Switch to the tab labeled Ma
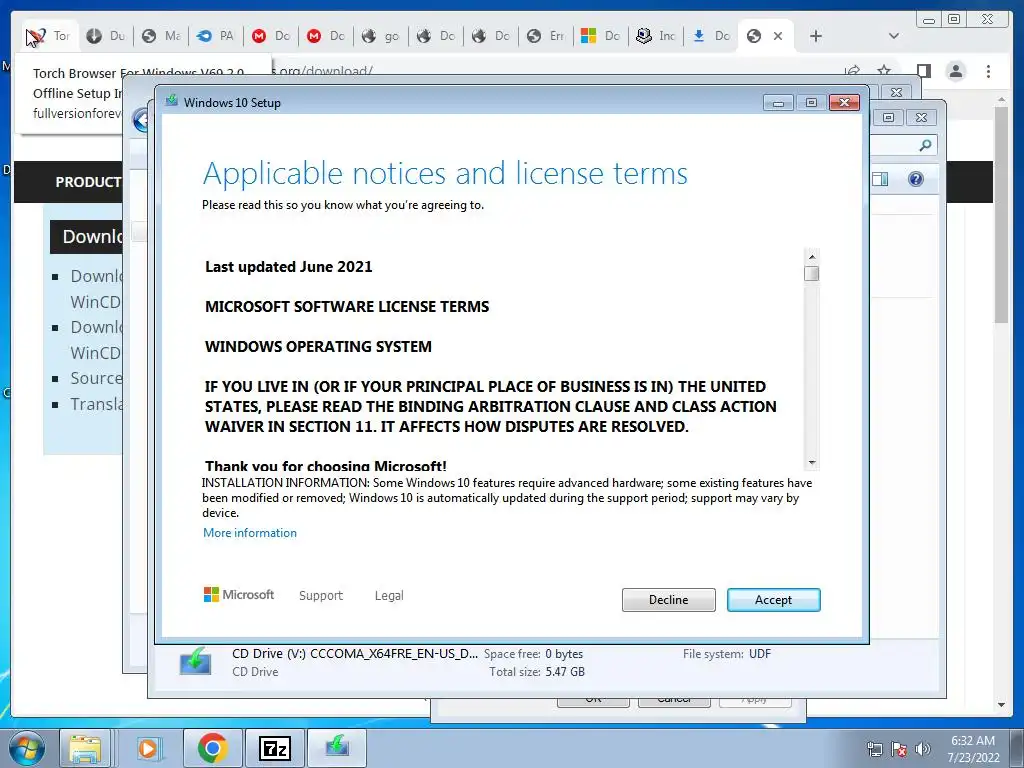Image resolution: width=1024 pixels, height=768 pixels. [x=161, y=36]
